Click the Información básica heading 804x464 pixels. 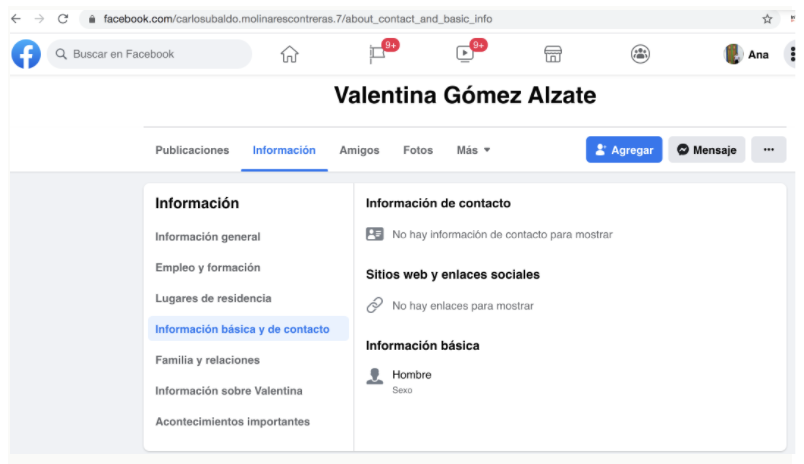tap(423, 346)
